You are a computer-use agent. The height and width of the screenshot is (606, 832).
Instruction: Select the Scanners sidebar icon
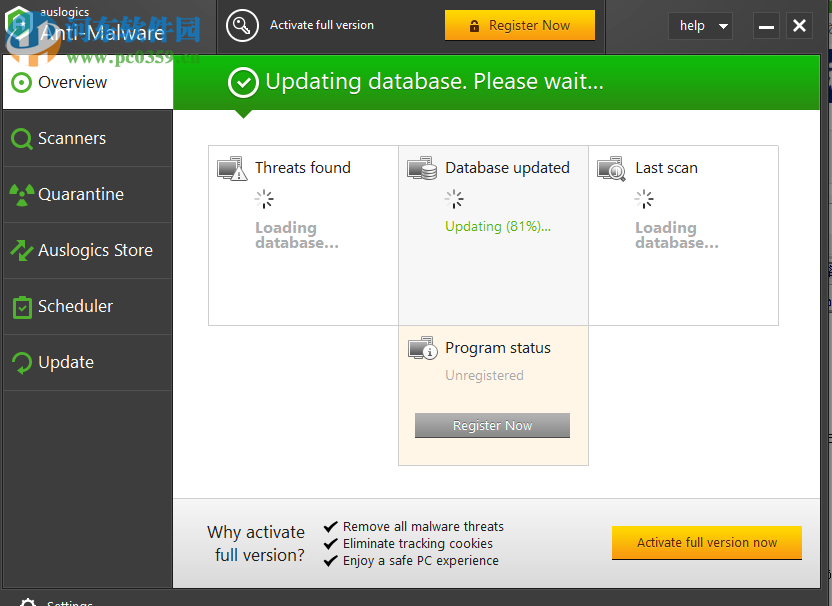click(x=21, y=138)
